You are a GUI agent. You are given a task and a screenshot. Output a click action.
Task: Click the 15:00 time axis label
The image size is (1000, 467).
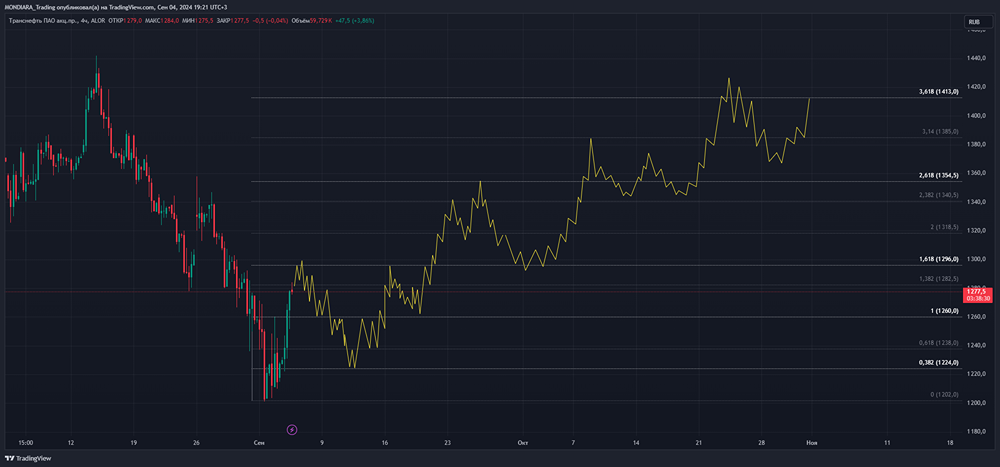(26, 442)
